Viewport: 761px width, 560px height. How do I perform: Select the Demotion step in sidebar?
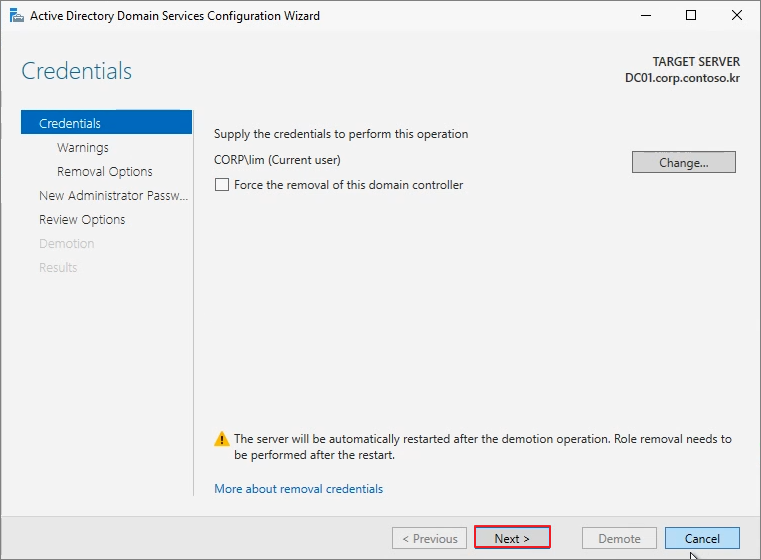pos(66,244)
